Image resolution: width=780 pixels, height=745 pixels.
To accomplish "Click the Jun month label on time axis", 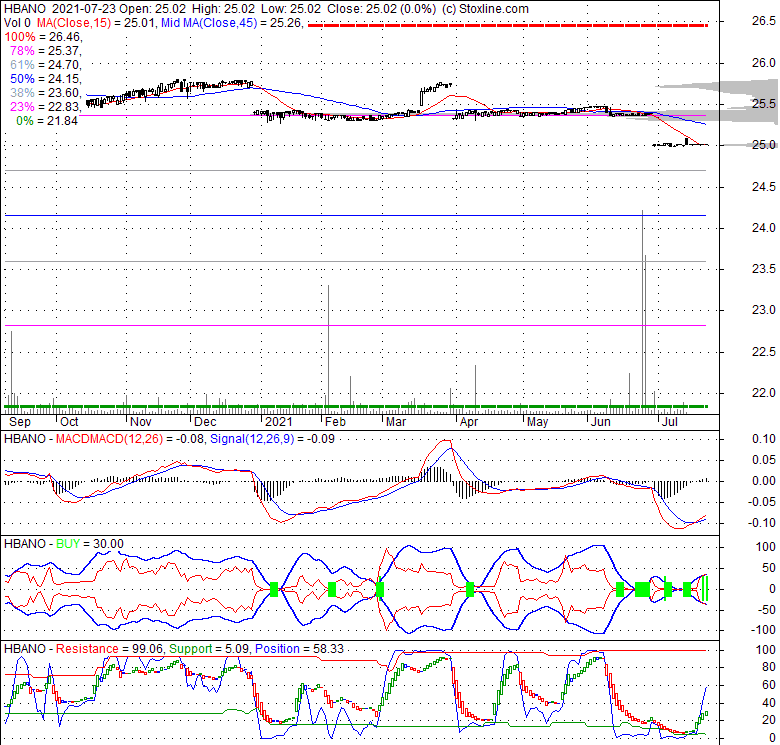I will point(600,422).
